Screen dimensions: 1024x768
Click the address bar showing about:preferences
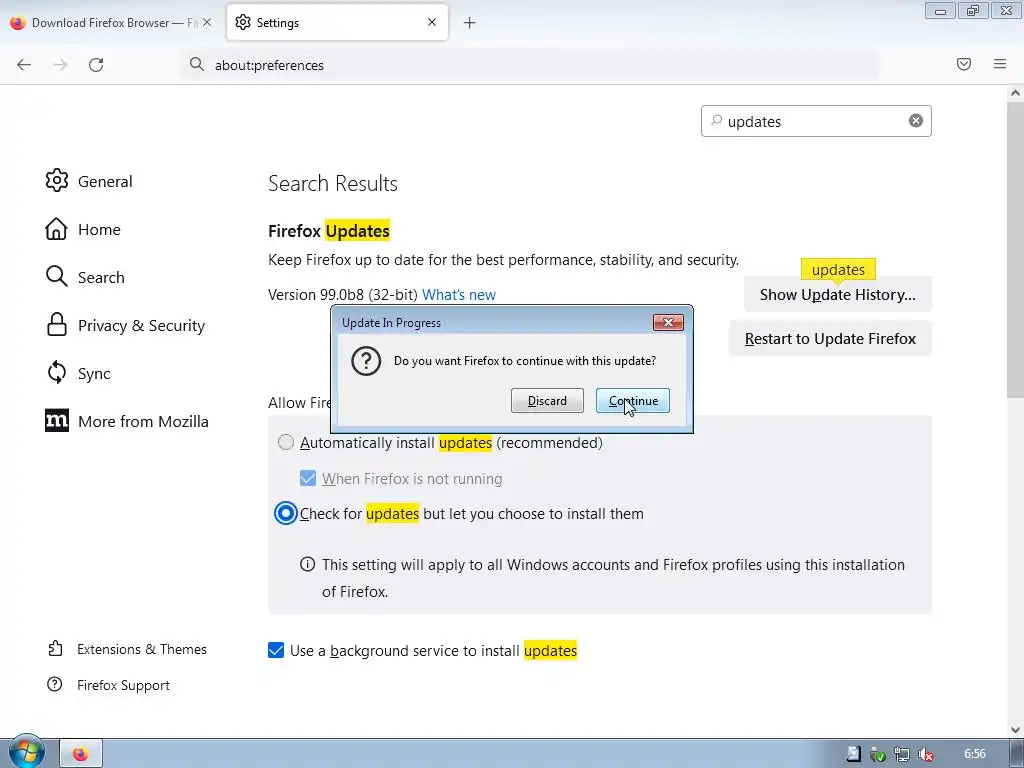point(530,65)
